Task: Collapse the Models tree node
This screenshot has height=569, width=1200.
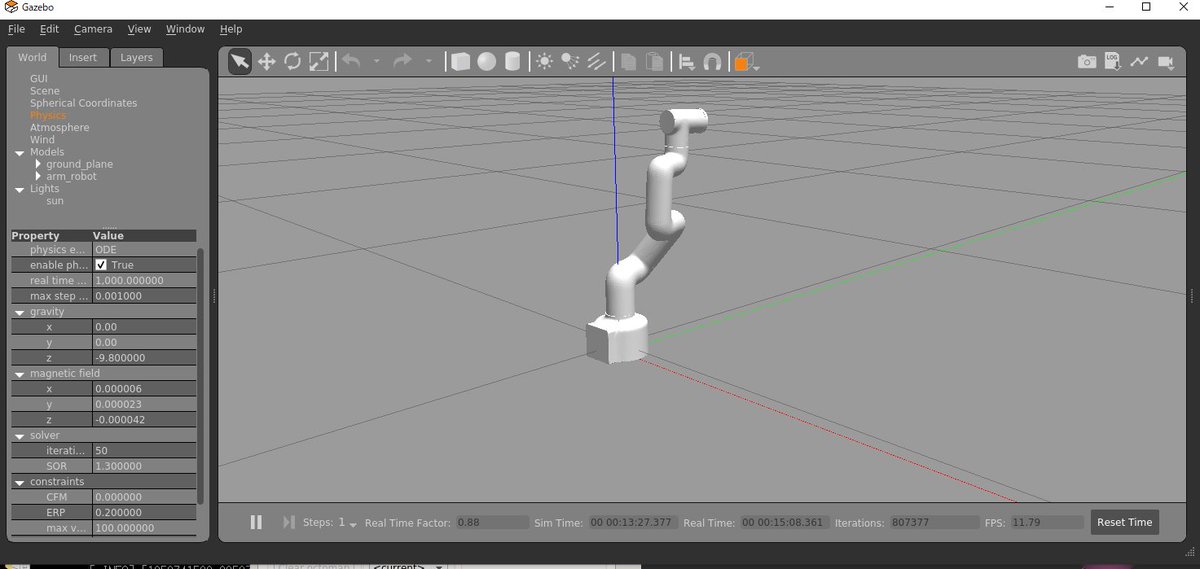Action: click(x=19, y=153)
